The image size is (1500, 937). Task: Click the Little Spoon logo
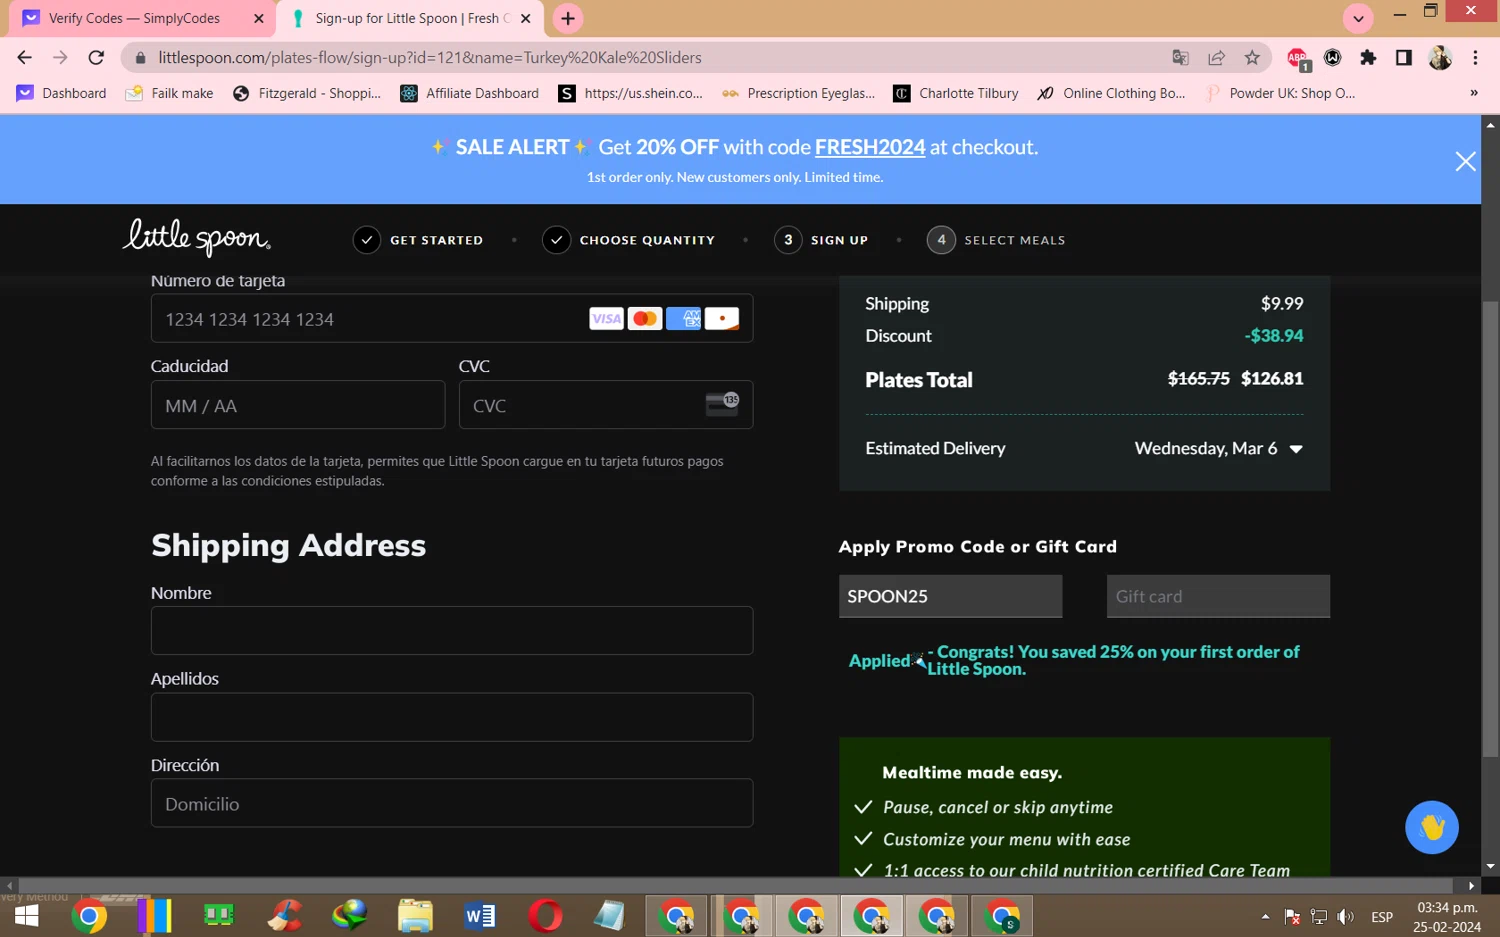pos(197,238)
